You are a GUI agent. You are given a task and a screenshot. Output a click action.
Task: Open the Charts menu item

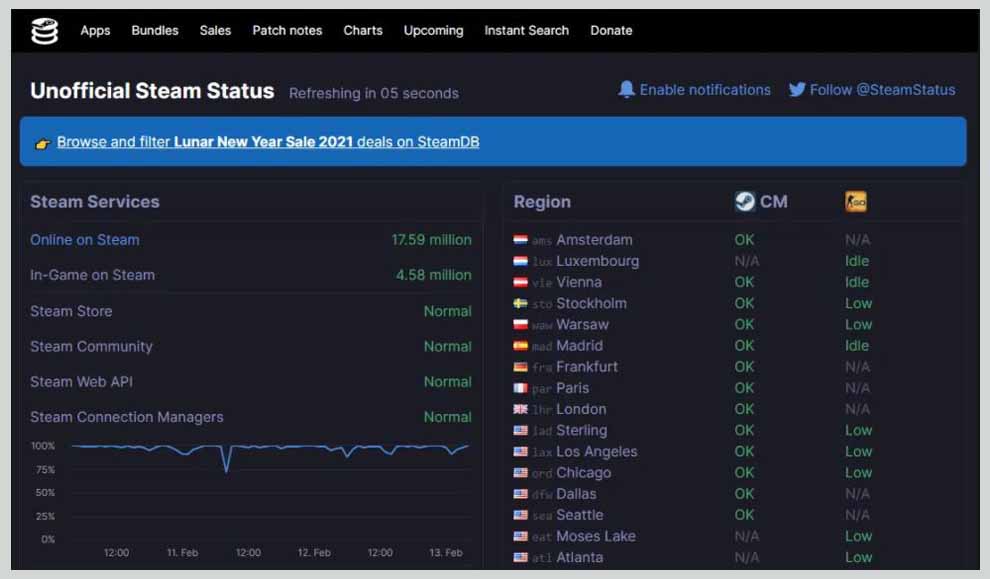point(363,30)
